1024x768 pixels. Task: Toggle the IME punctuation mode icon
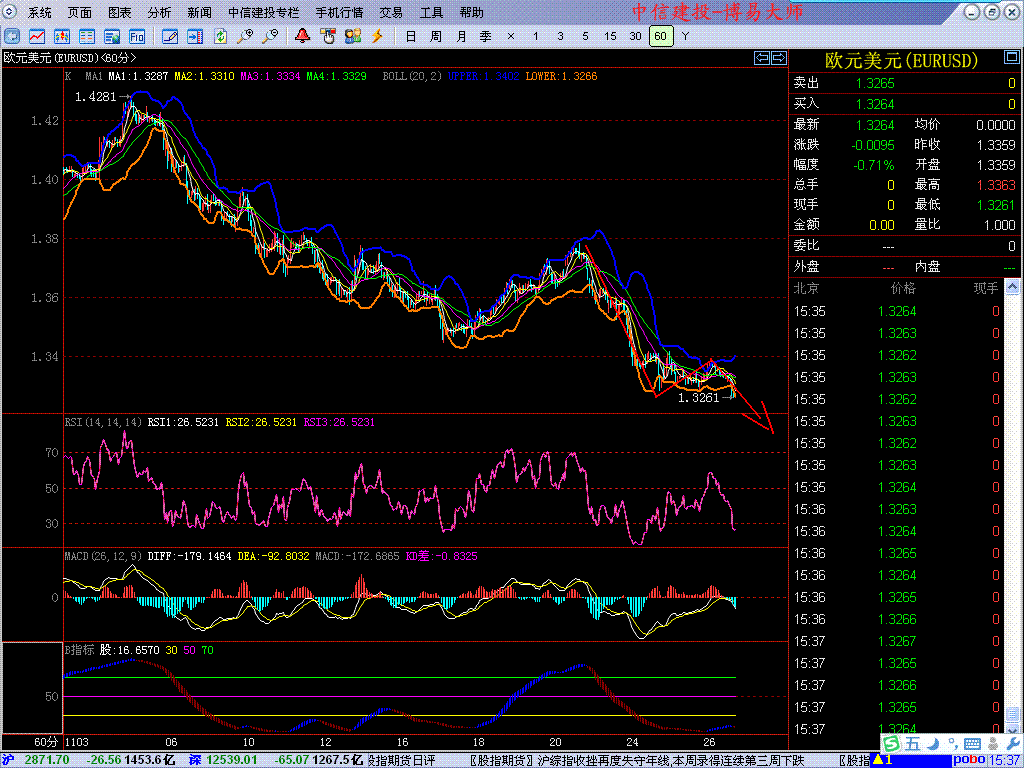(x=952, y=744)
